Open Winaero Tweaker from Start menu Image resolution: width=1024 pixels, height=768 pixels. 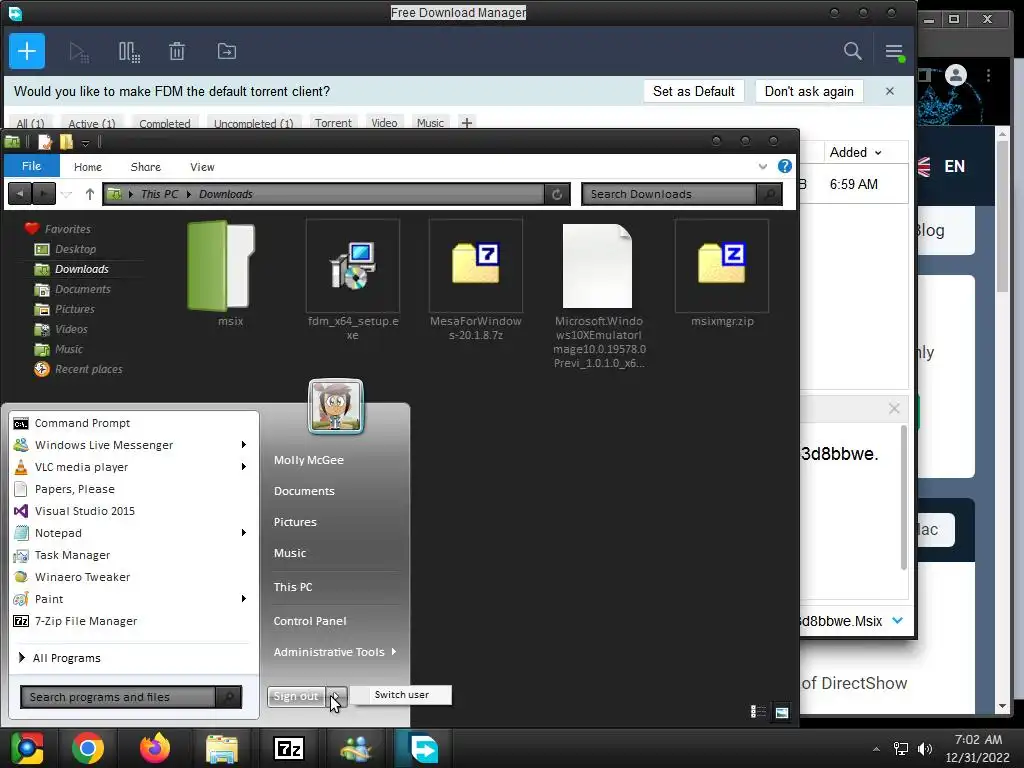click(82, 577)
